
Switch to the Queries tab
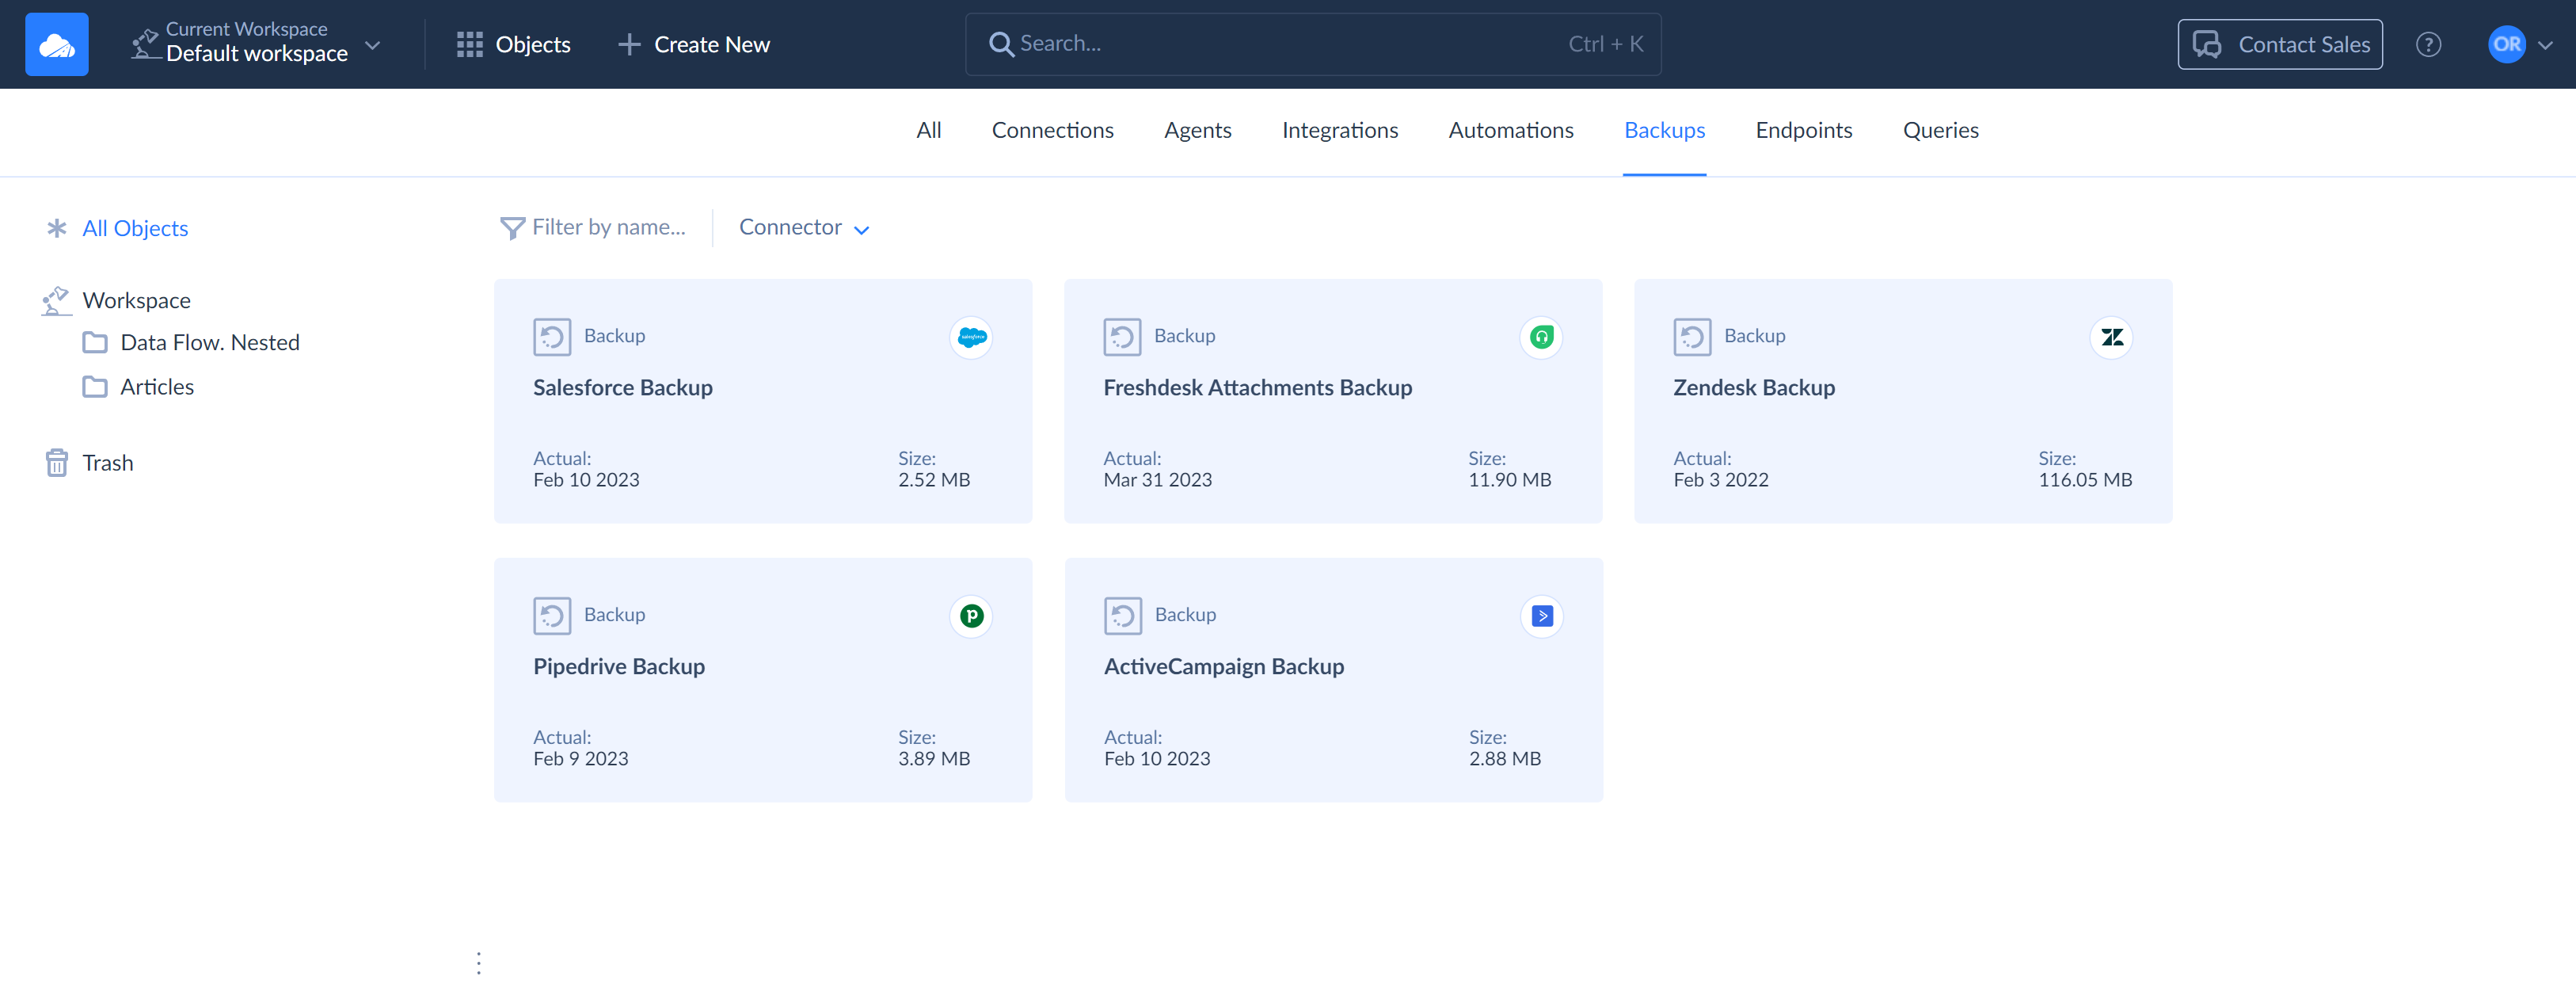(1940, 130)
